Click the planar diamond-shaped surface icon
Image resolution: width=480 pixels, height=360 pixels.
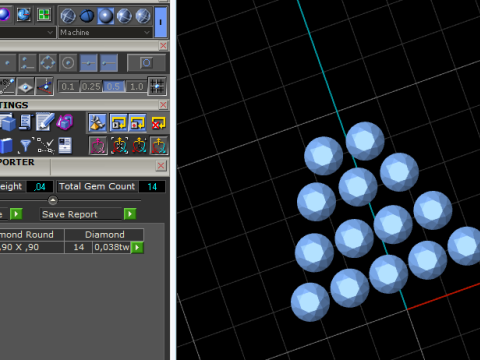click(25, 86)
